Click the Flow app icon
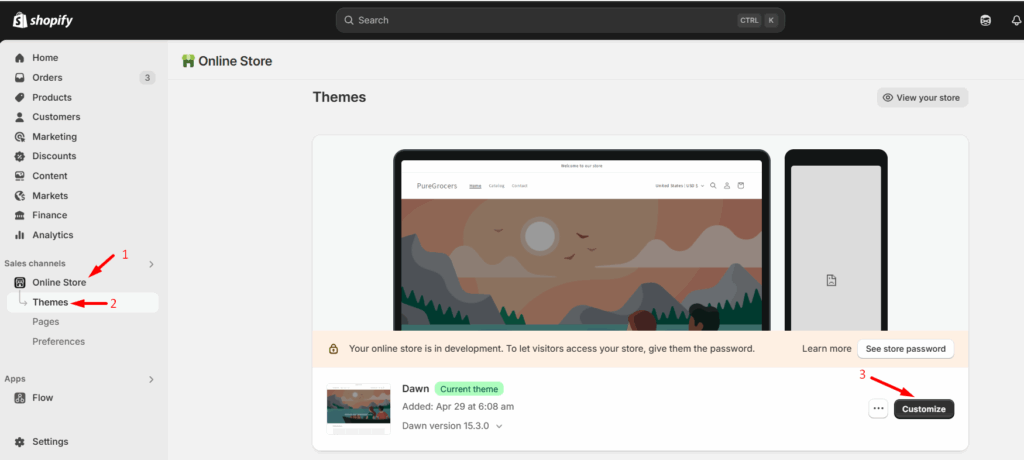1024x460 pixels. pyautogui.click(x=19, y=398)
